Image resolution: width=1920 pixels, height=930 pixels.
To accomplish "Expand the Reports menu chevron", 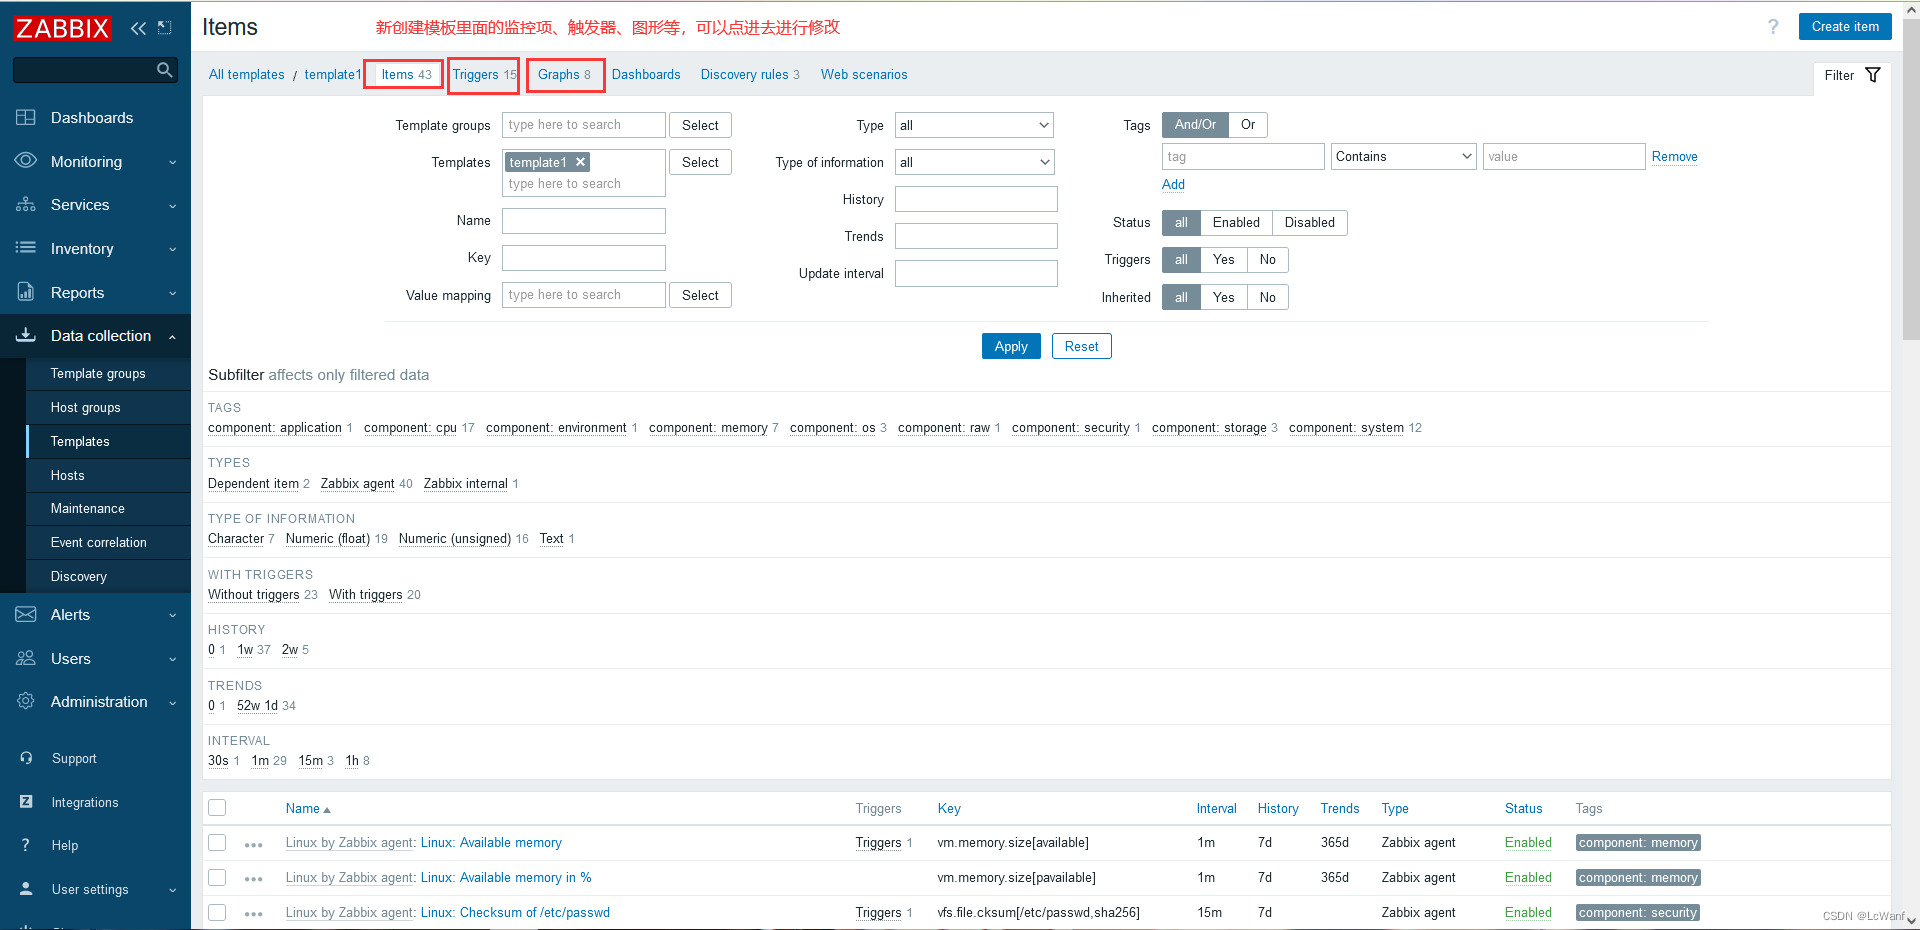I will click(172, 293).
